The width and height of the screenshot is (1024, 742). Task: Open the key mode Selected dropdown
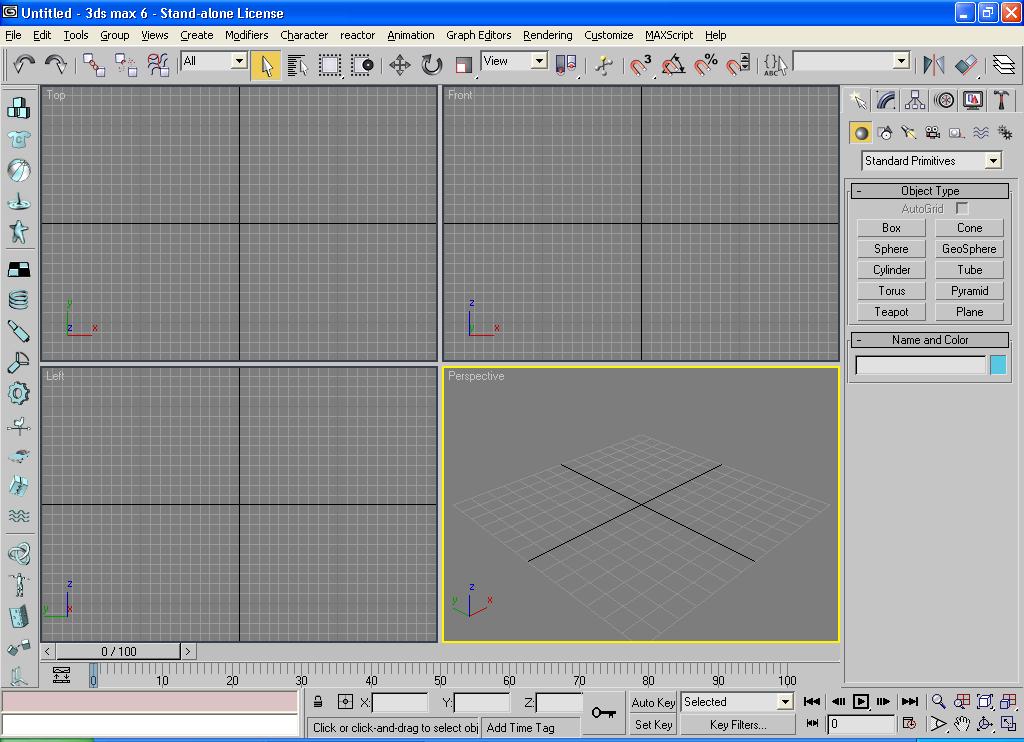point(785,702)
